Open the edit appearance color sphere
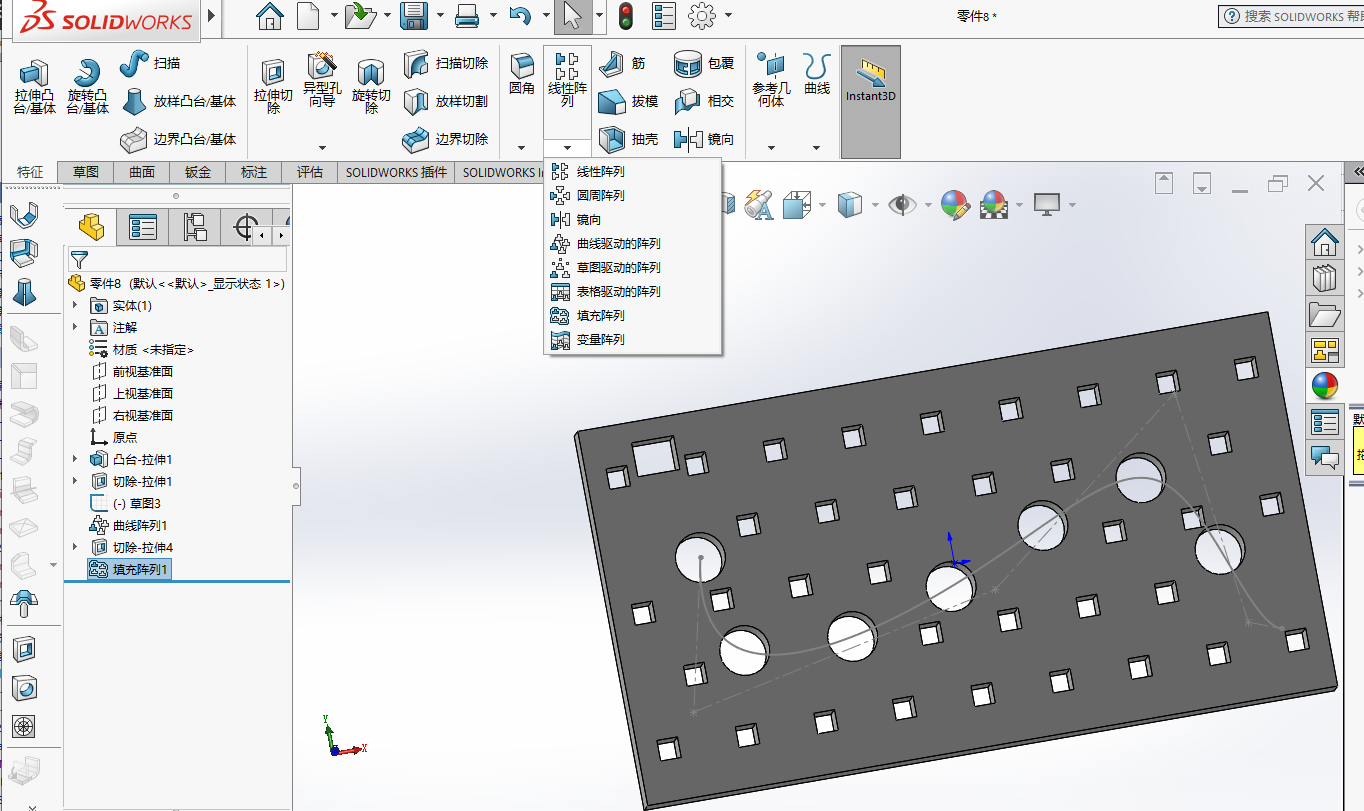The height and width of the screenshot is (811, 1364). coord(955,205)
